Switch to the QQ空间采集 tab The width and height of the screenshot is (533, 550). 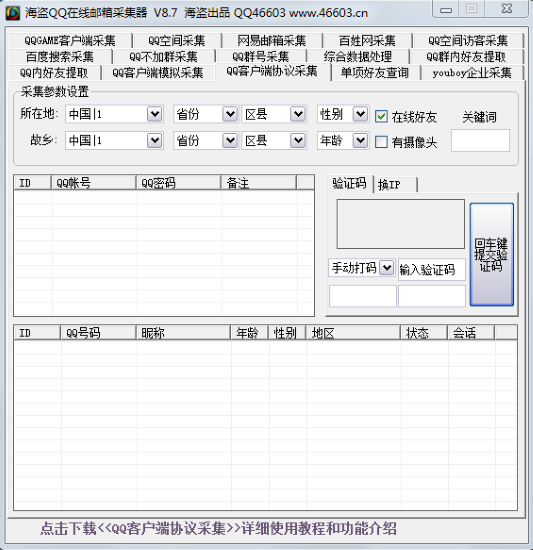pos(177,41)
